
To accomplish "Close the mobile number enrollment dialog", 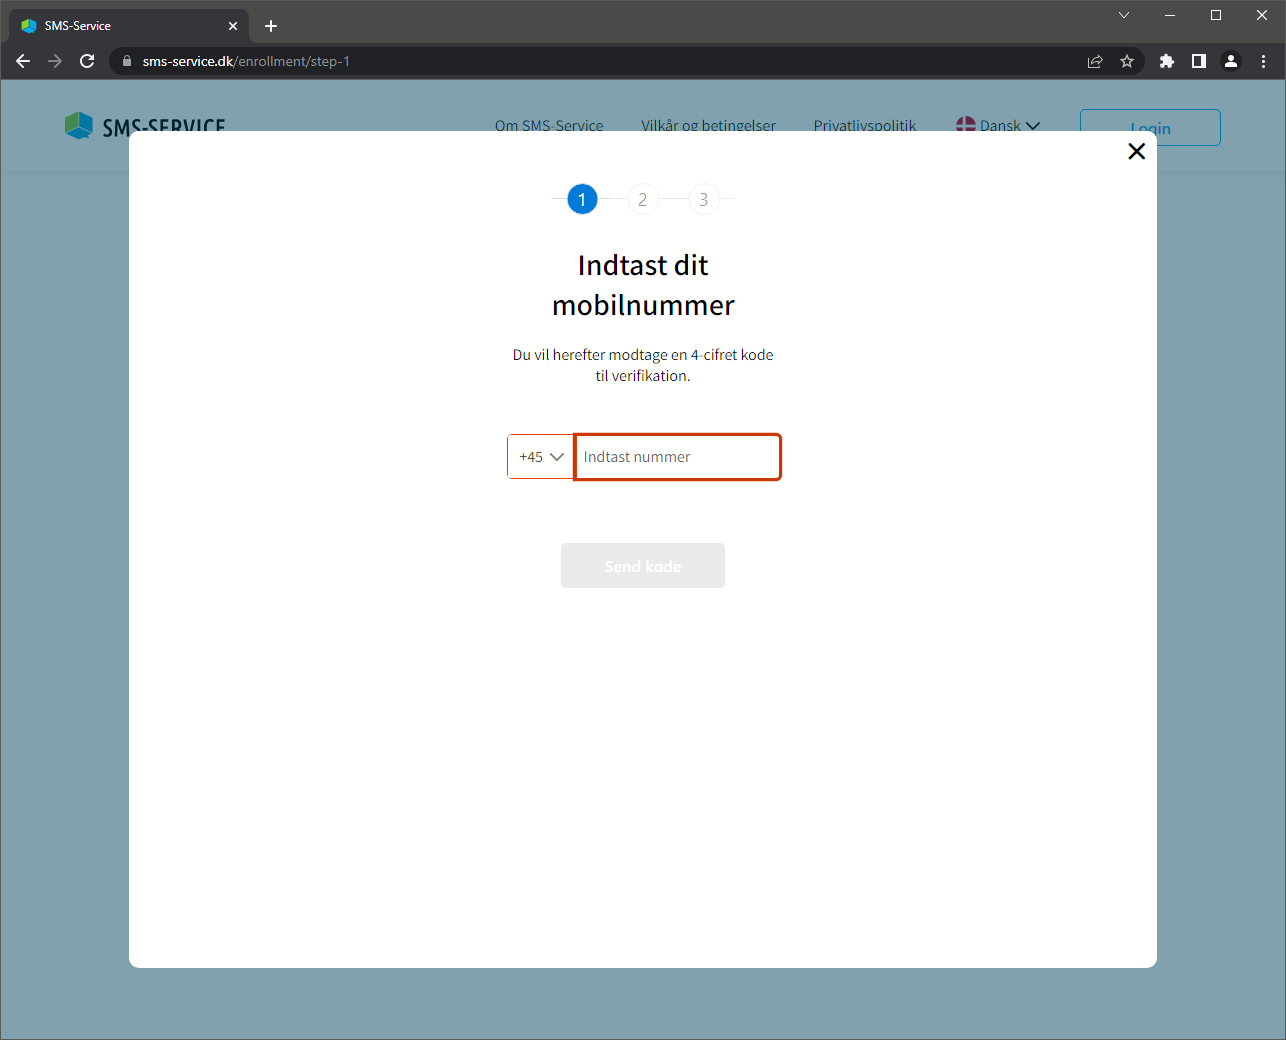I will [x=1136, y=151].
